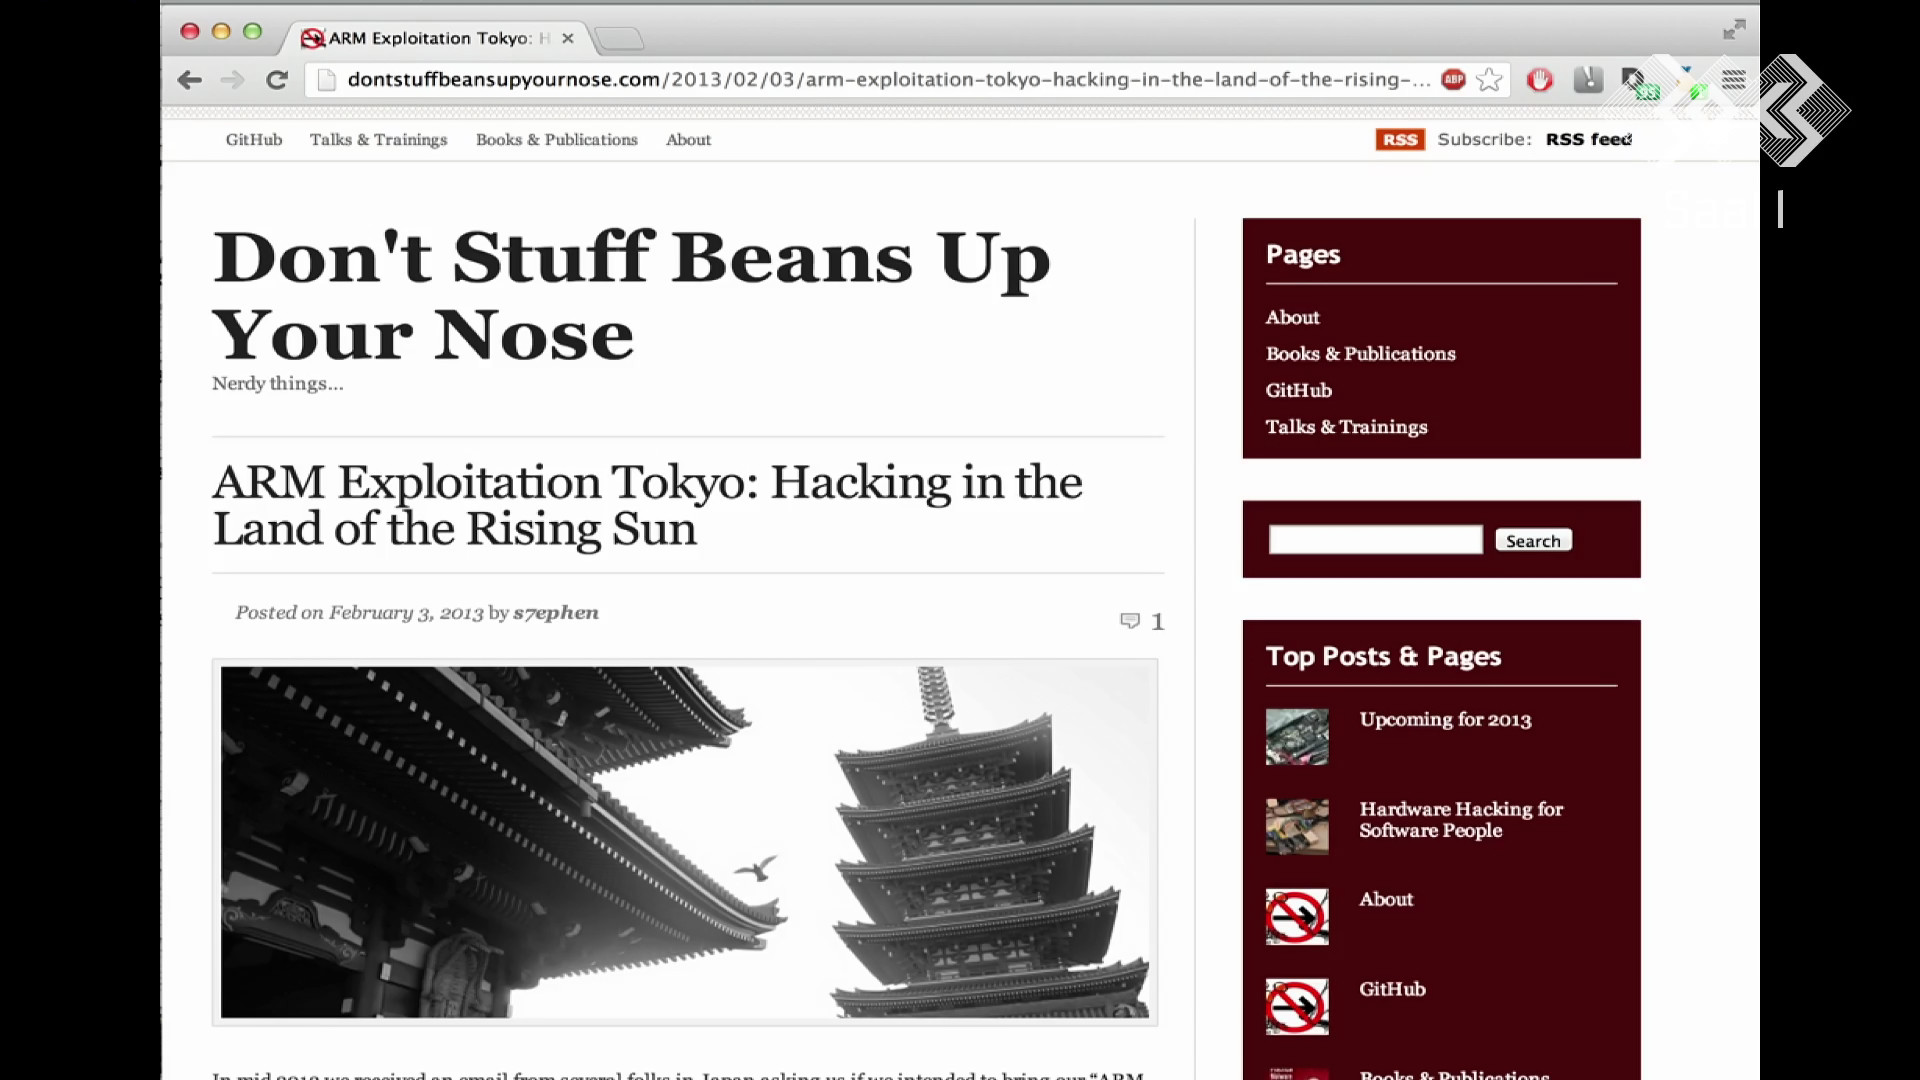Open a new tab with the blank tab button
Image resolution: width=1920 pixels, height=1080 pixels.
click(619, 39)
